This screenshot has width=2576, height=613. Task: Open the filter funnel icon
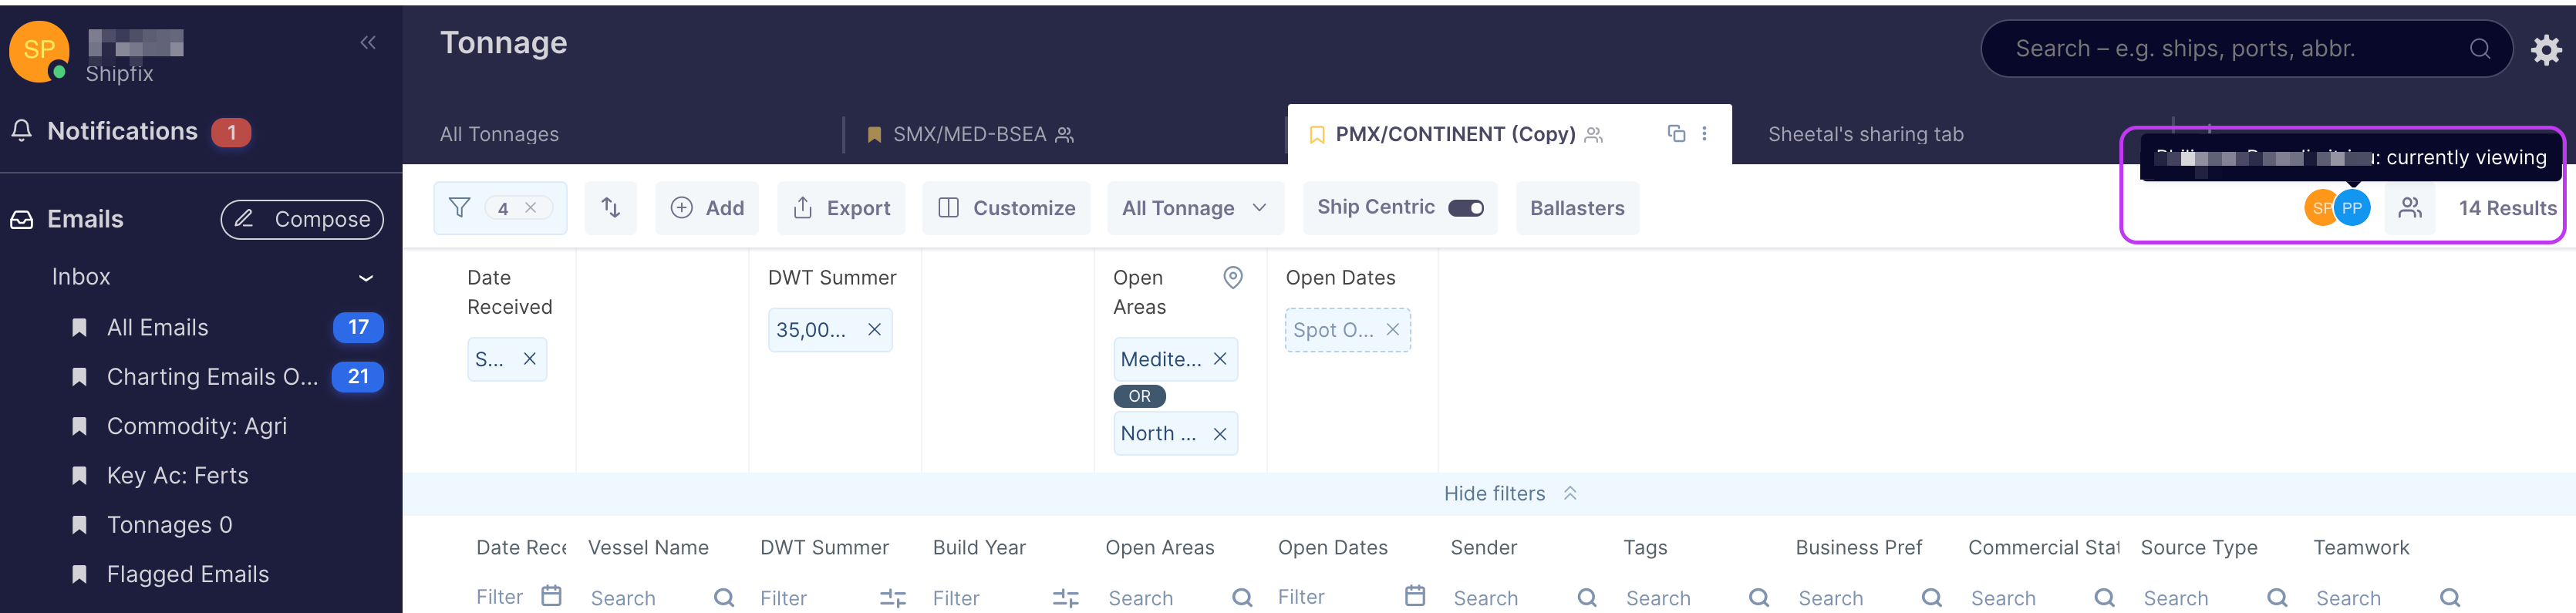pos(459,208)
